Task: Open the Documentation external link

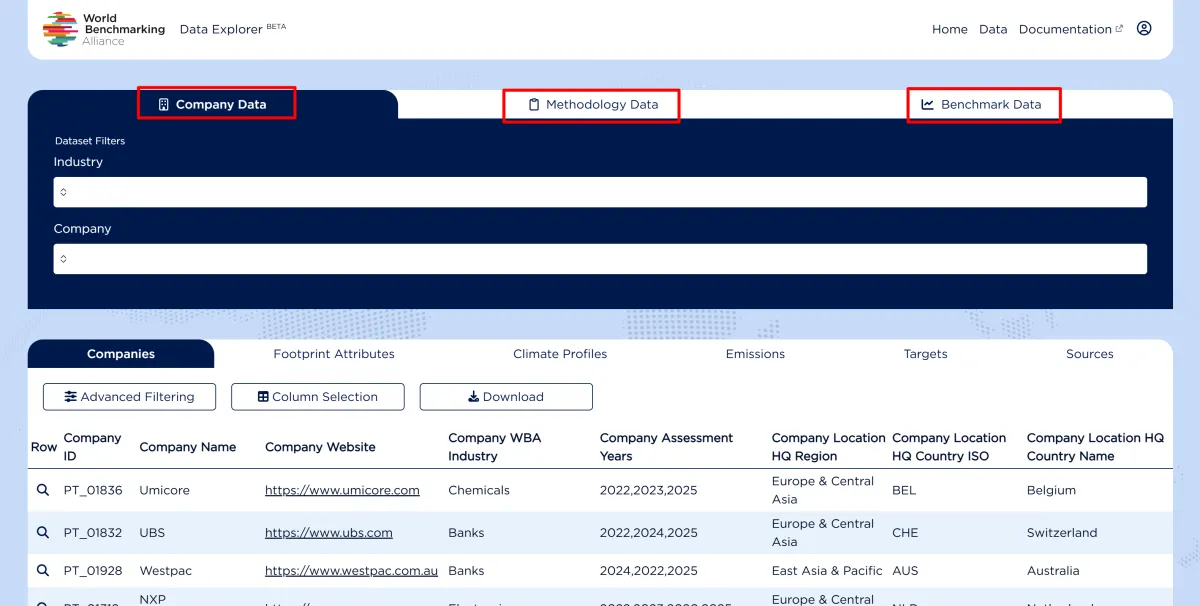Action: click(x=1064, y=29)
